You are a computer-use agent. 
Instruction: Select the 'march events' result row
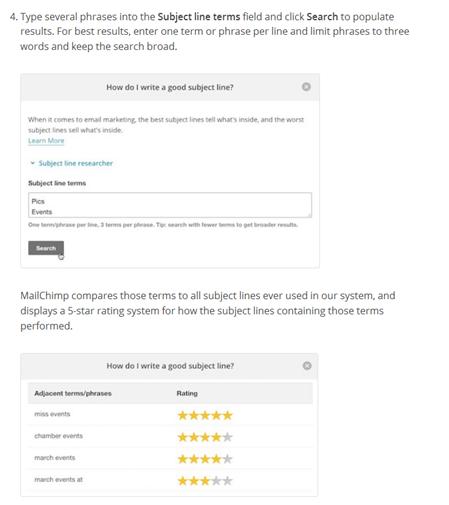pos(170,458)
